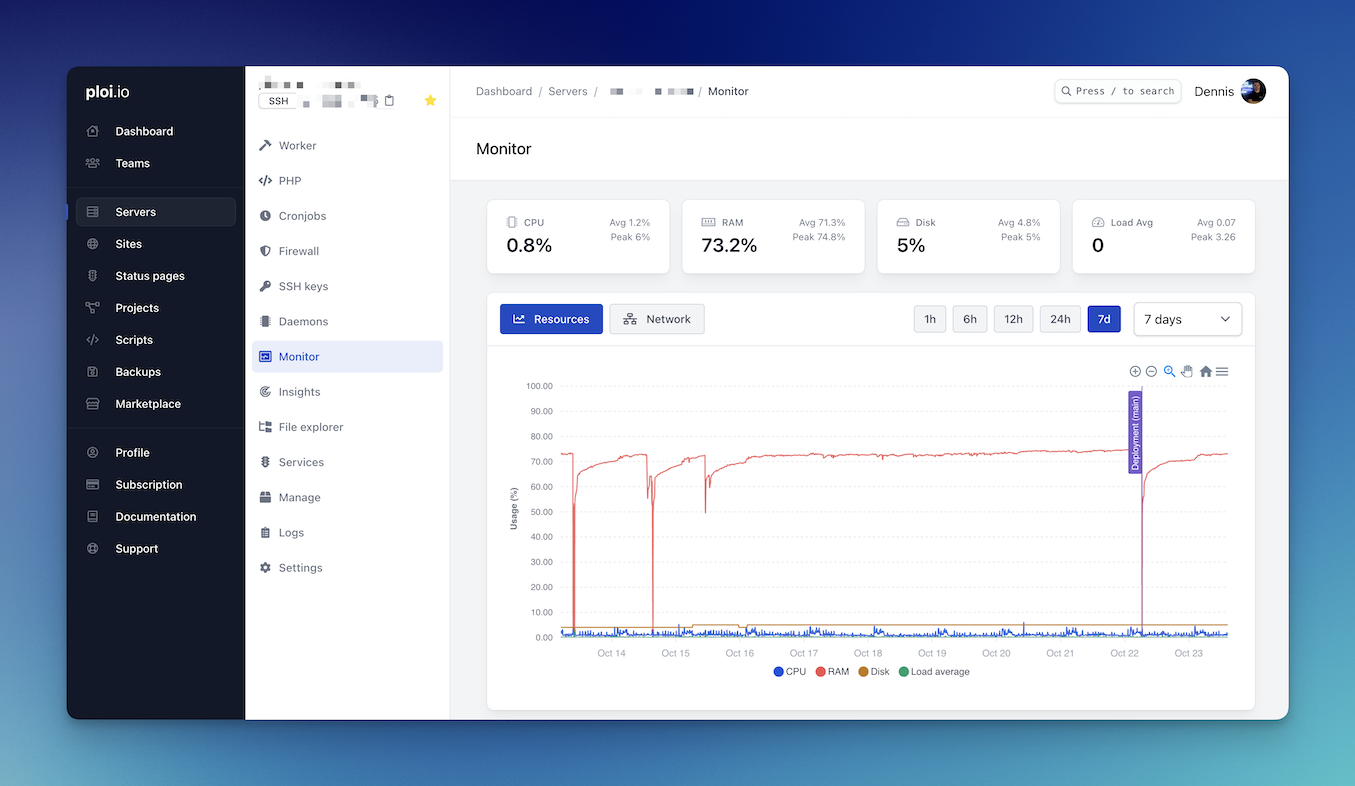Viewport: 1355px width, 786px height.
Task: Activate the chart panning hand tool
Action: pyautogui.click(x=1187, y=371)
